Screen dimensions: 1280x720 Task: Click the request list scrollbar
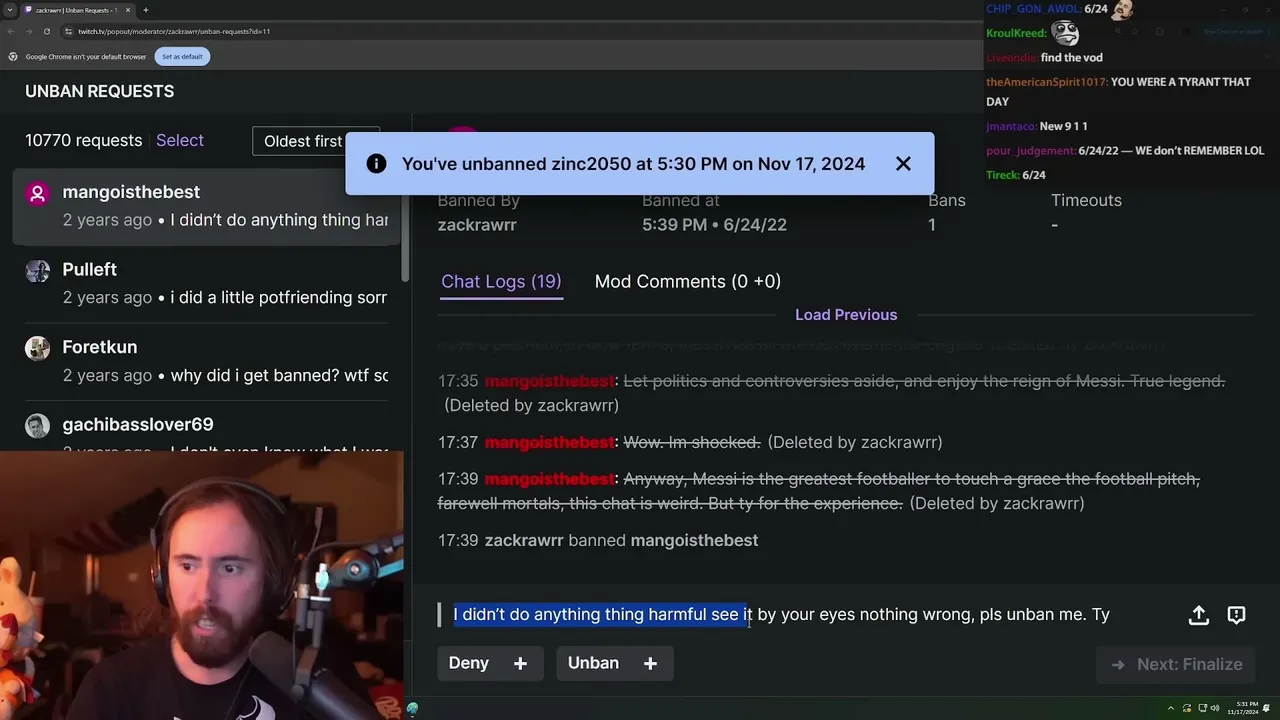[405, 240]
